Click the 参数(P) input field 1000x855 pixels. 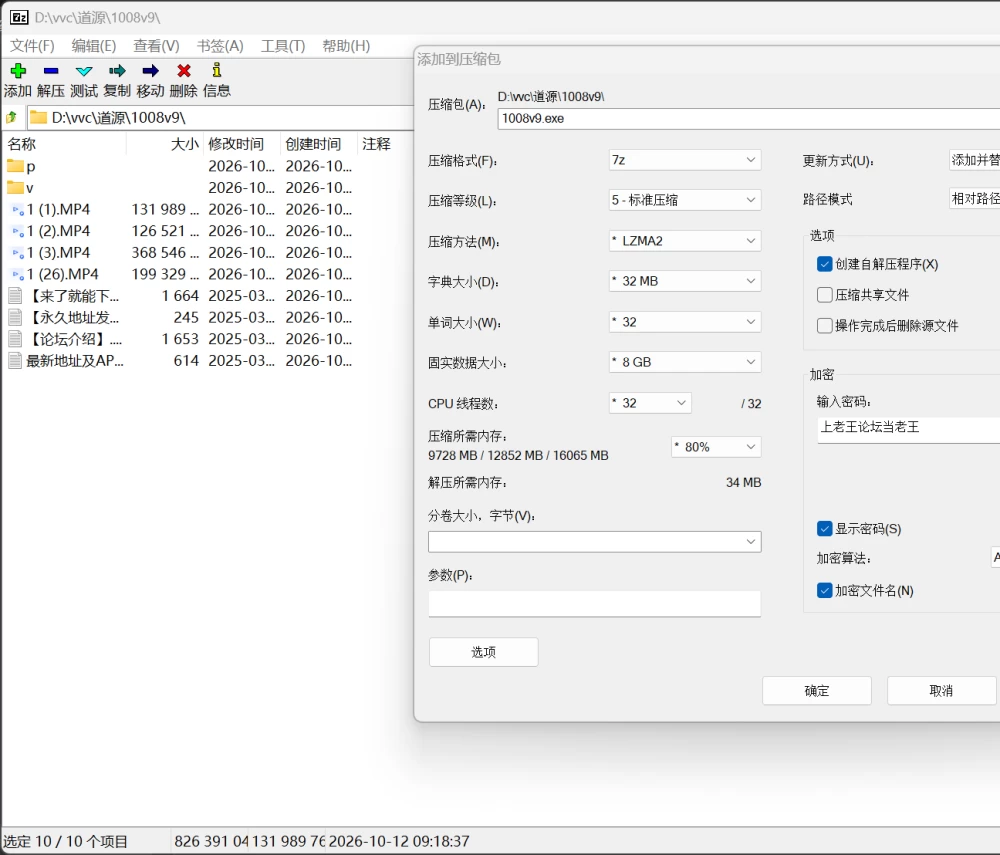[x=594, y=603]
